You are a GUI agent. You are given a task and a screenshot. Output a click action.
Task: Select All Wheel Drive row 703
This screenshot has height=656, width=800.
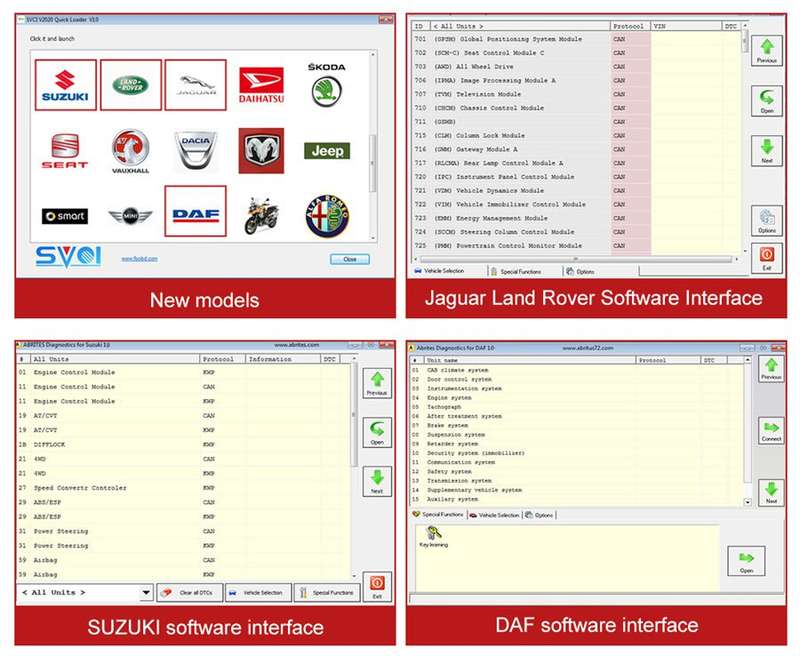click(577, 66)
